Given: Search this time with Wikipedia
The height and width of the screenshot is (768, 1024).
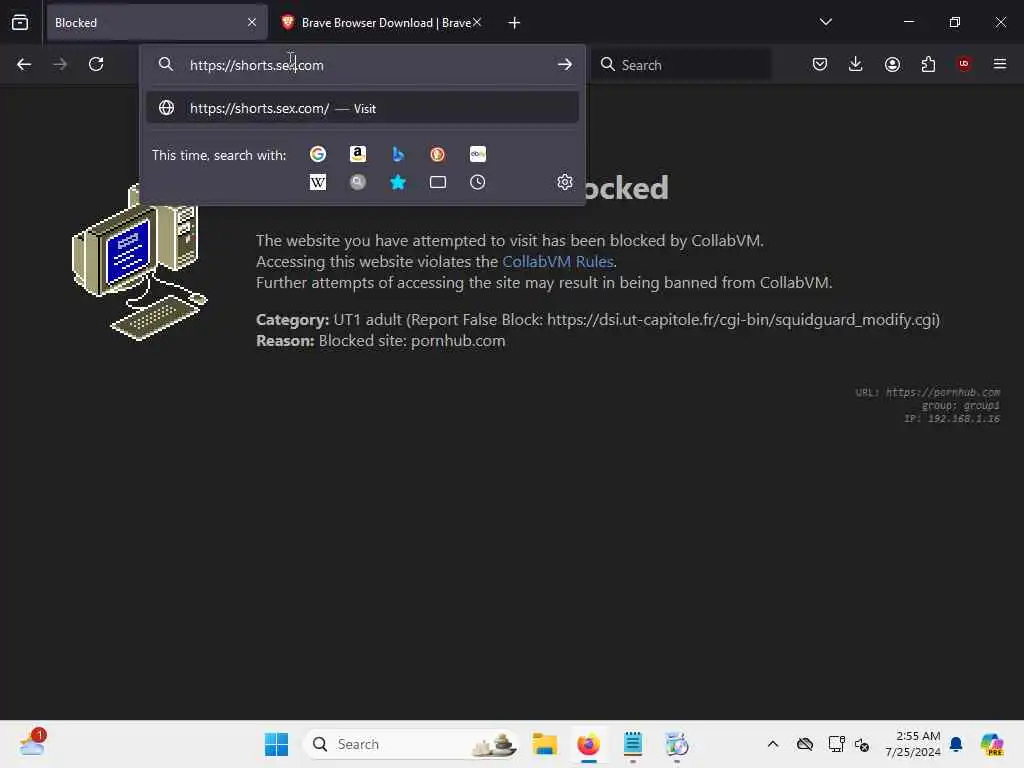Looking at the screenshot, I should pyautogui.click(x=318, y=182).
